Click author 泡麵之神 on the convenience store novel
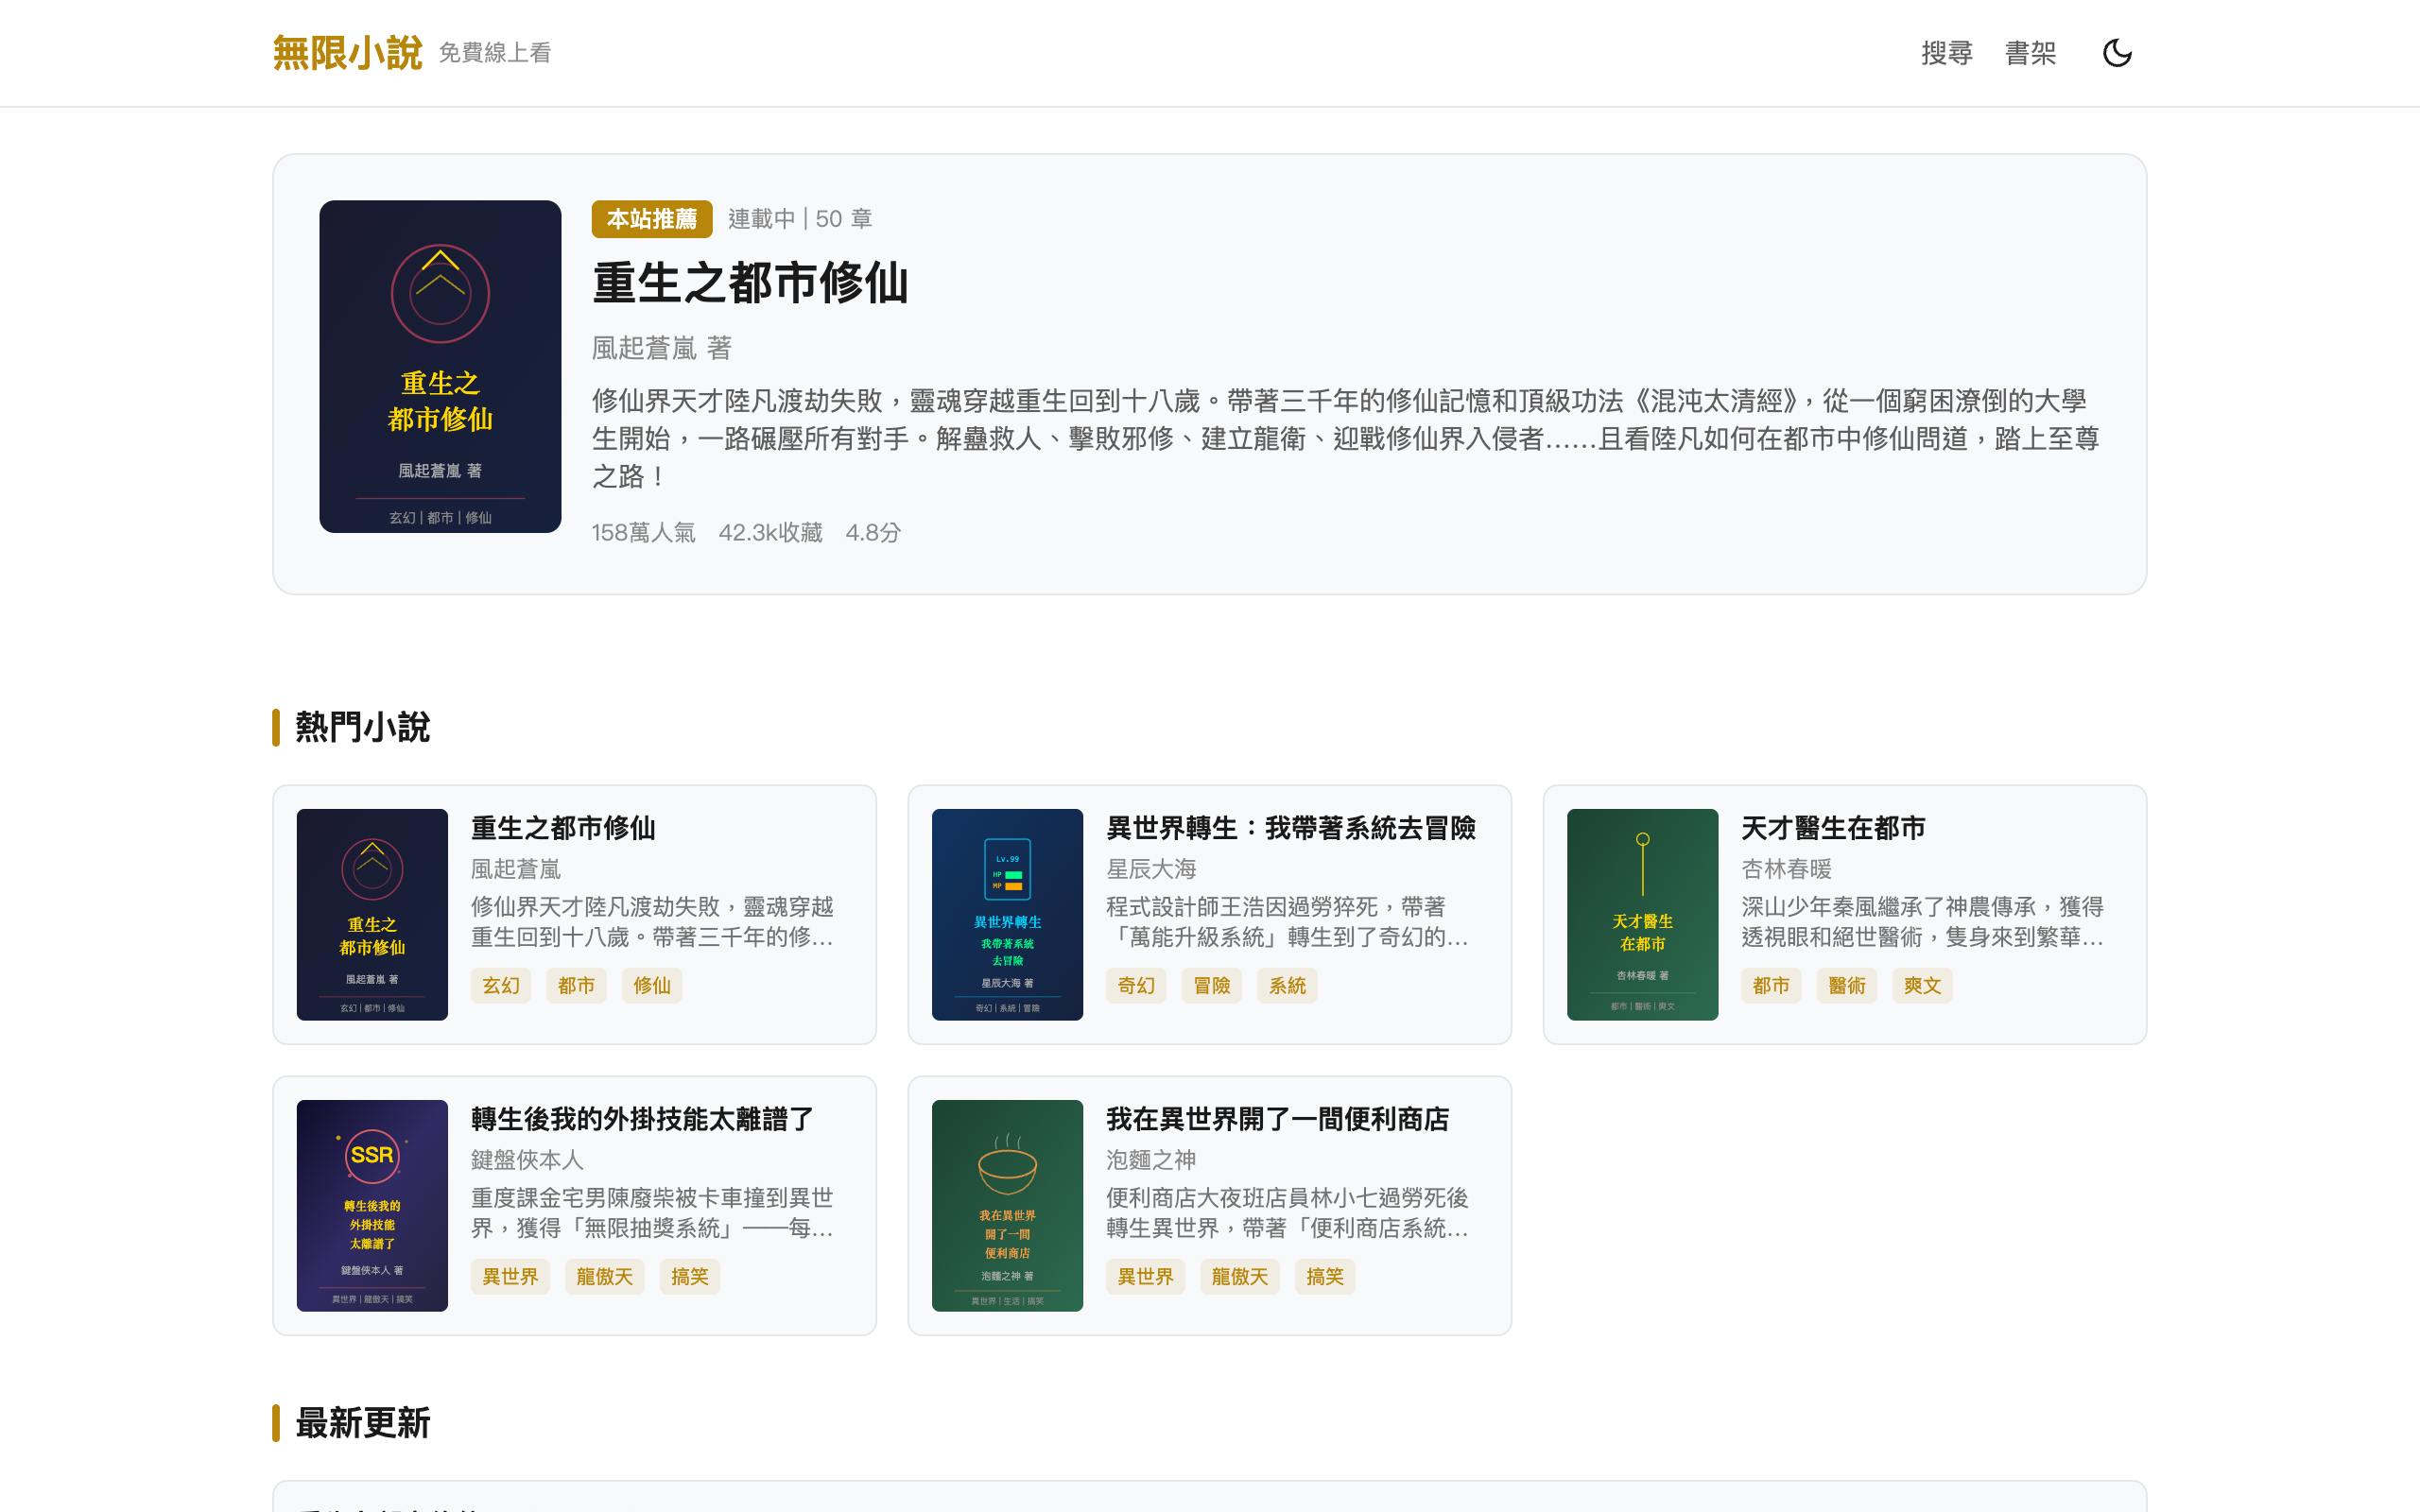2420x1512 pixels. click(x=1150, y=1160)
